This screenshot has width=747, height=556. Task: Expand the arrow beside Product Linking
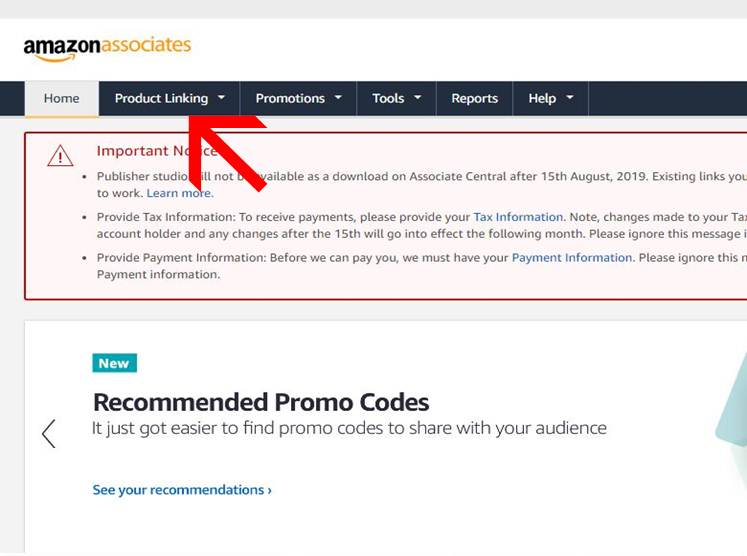point(222,98)
